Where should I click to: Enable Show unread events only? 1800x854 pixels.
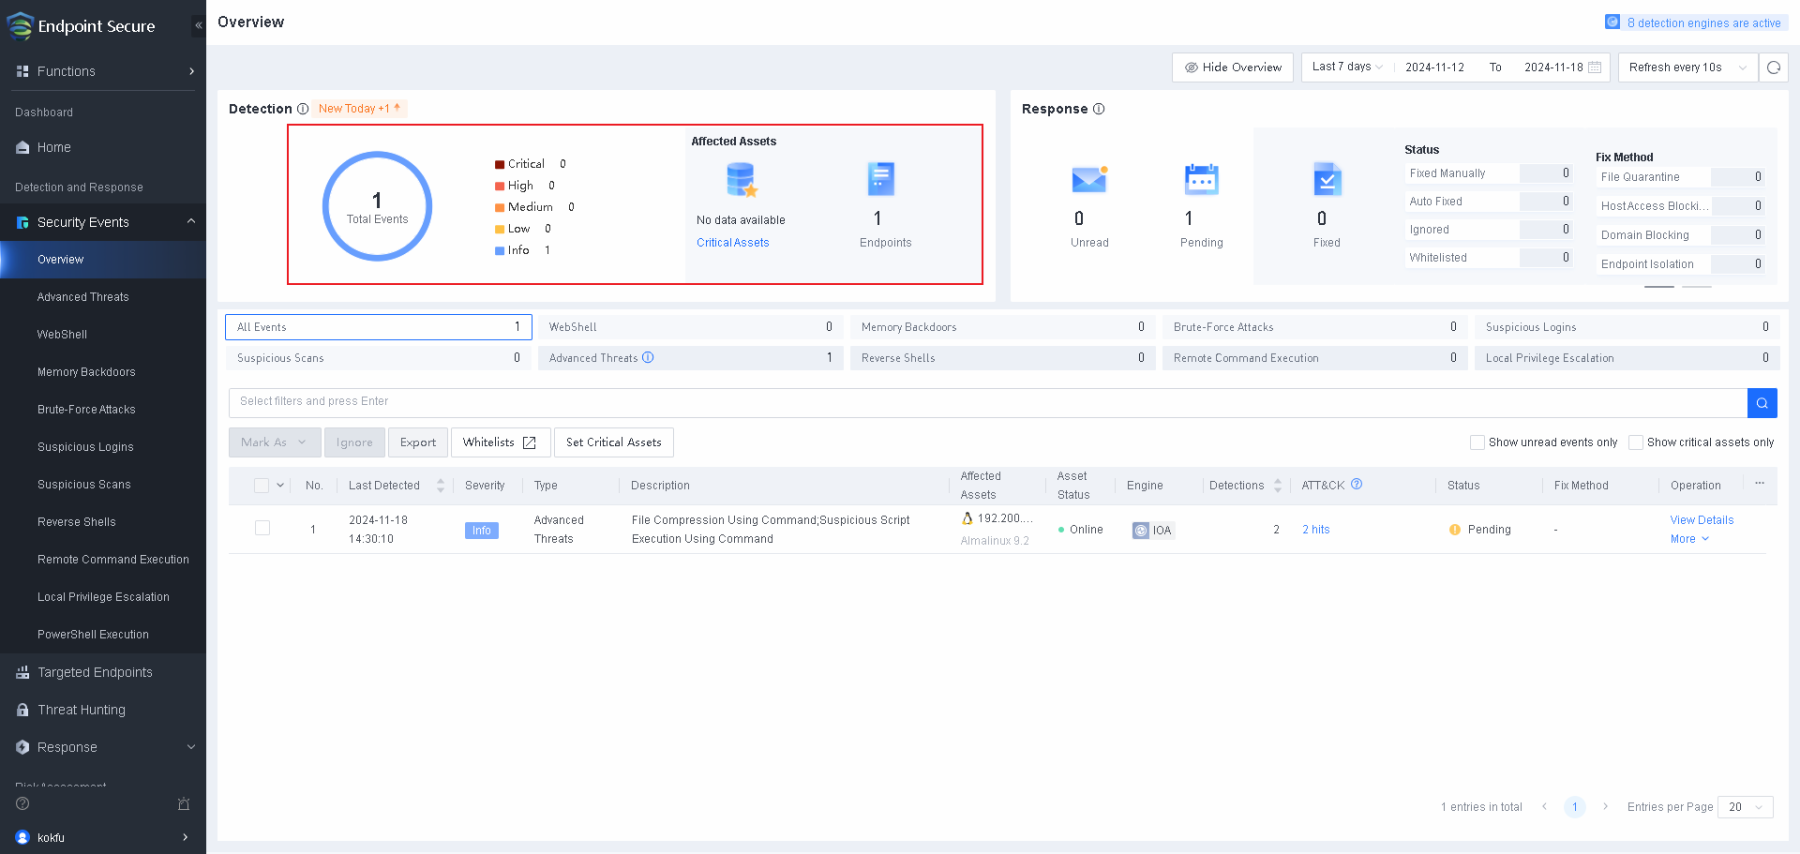pyautogui.click(x=1476, y=442)
